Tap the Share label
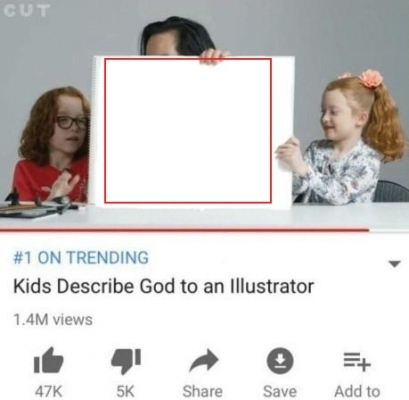This screenshot has width=409, height=400. pos(203,391)
